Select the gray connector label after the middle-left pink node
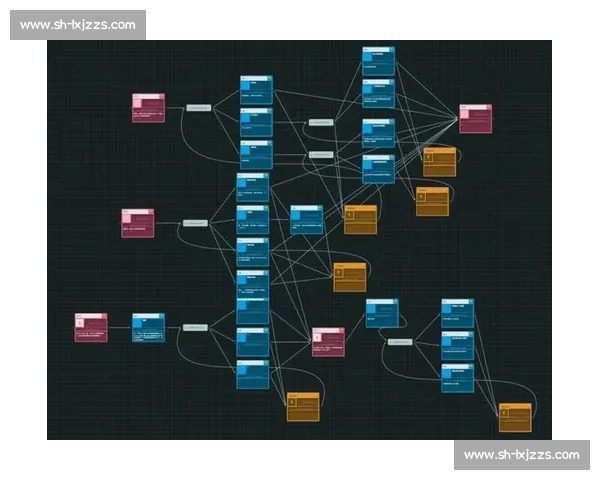Viewport: 600px width, 480px height. tap(195, 222)
